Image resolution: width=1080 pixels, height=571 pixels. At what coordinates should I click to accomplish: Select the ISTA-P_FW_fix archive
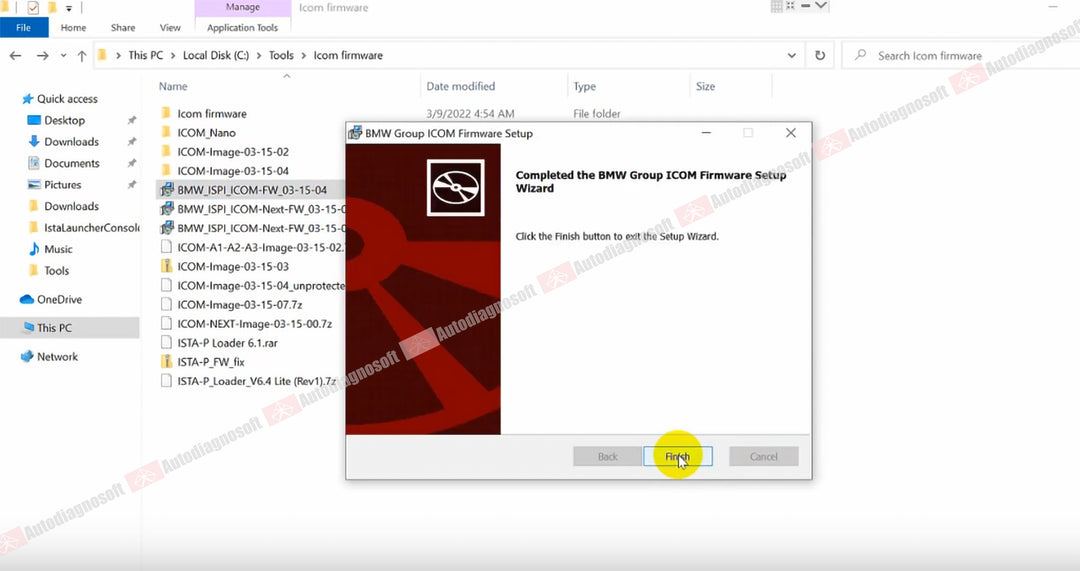[211, 362]
